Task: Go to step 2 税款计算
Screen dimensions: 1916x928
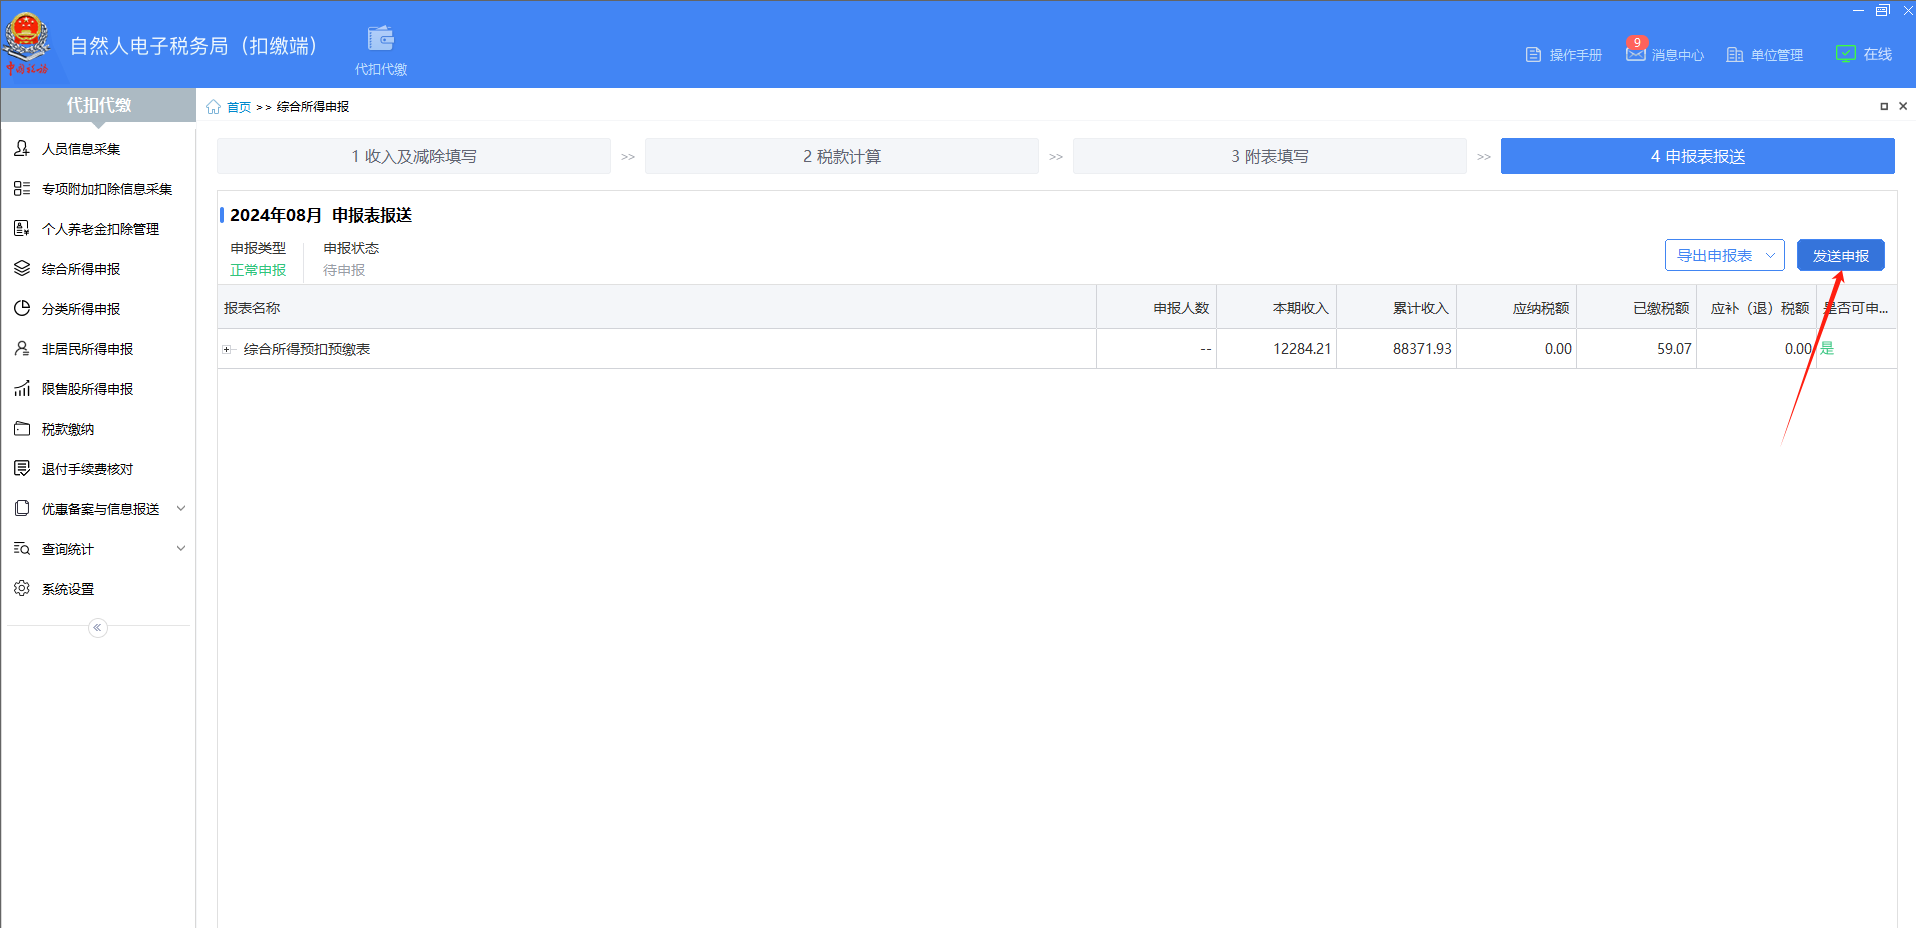Action: click(x=842, y=156)
